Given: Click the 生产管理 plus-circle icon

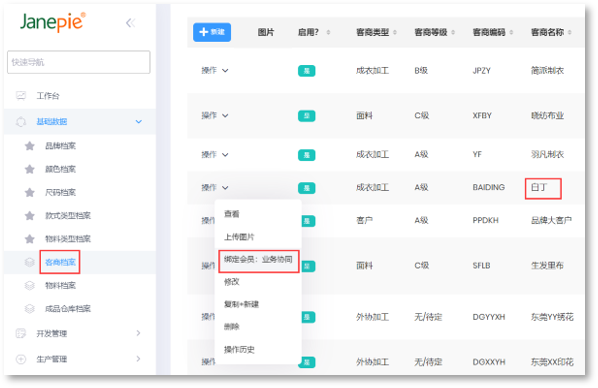Looking at the screenshot, I should [21, 359].
